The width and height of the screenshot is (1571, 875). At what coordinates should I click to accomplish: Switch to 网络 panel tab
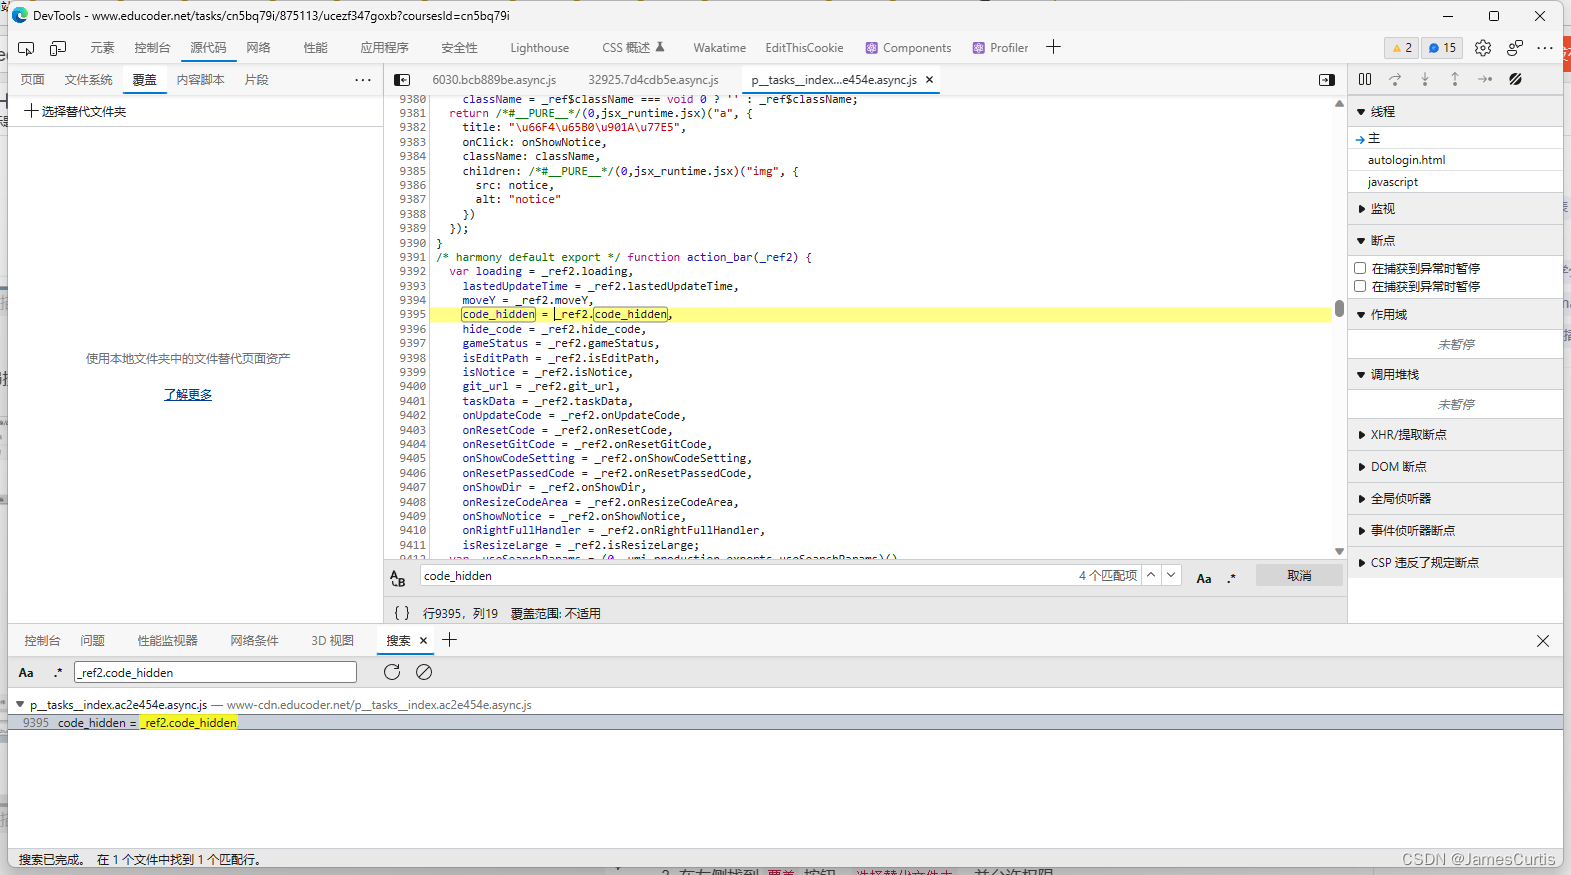pyautogui.click(x=259, y=48)
